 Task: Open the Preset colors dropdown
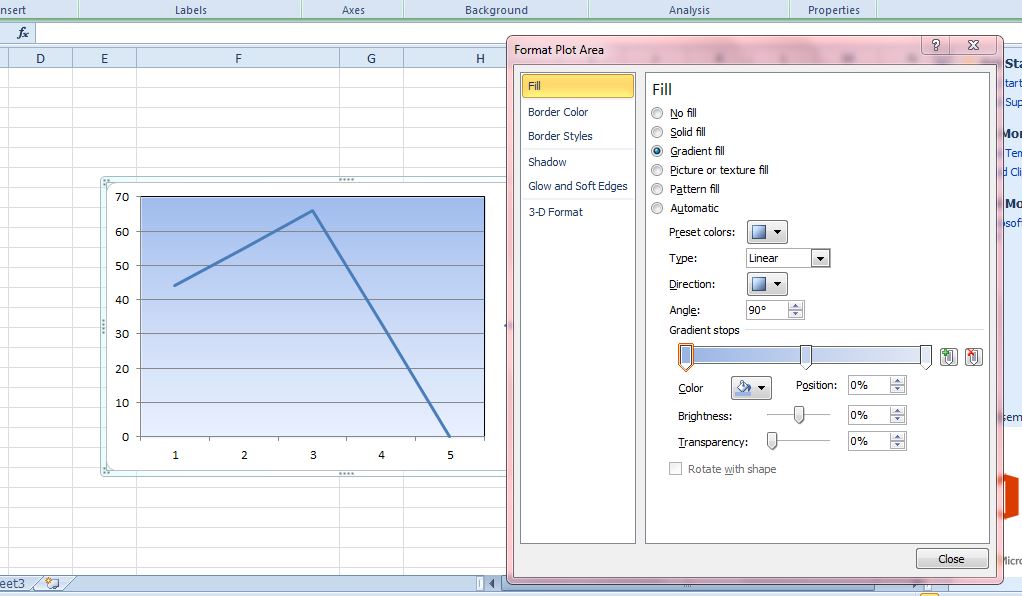point(768,232)
